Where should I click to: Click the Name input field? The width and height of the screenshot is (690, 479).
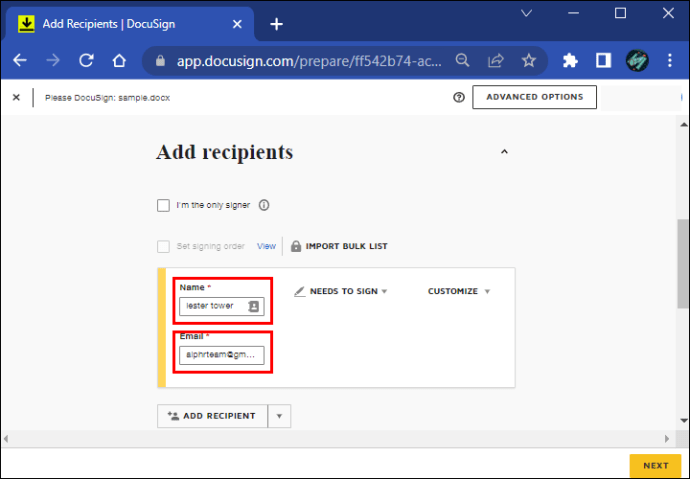pos(222,306)
